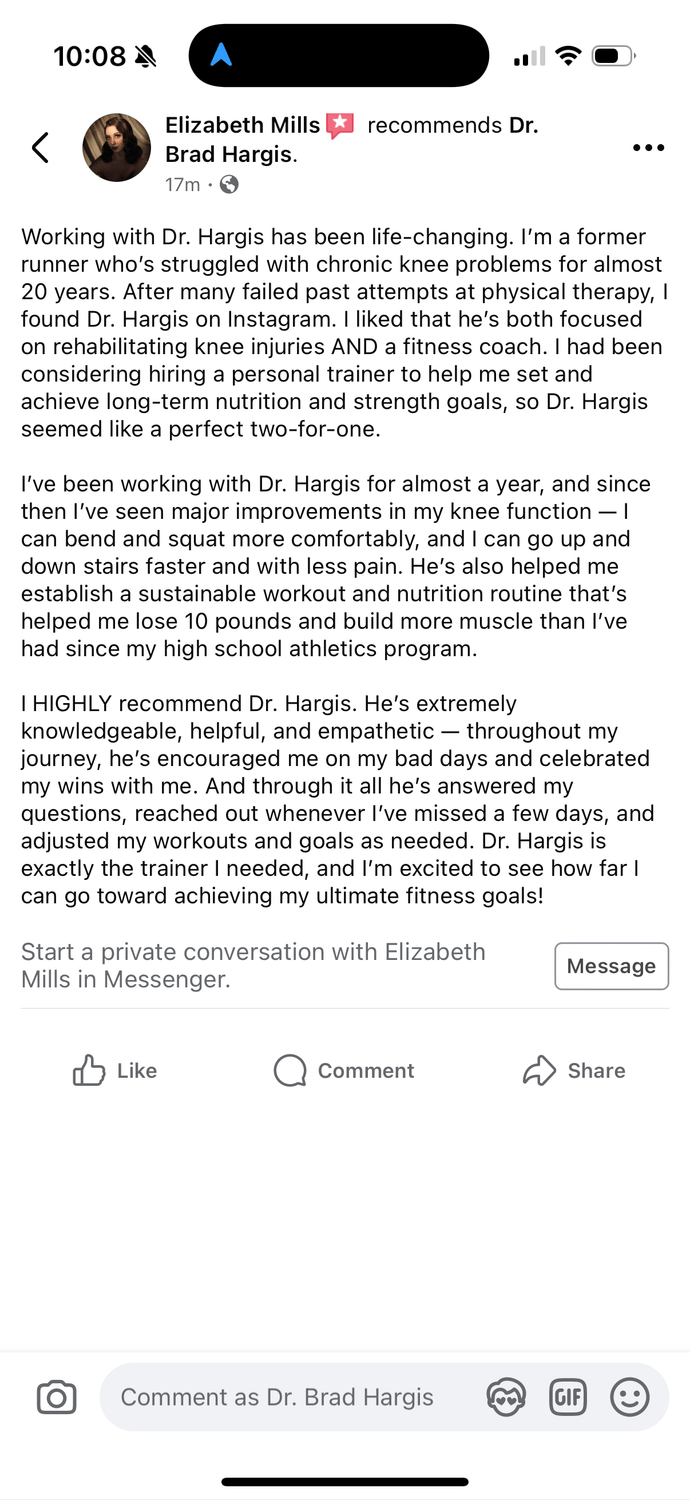690x1500 pixels.
Task: Open the three-dots post options menu
Action: (648, 148)
